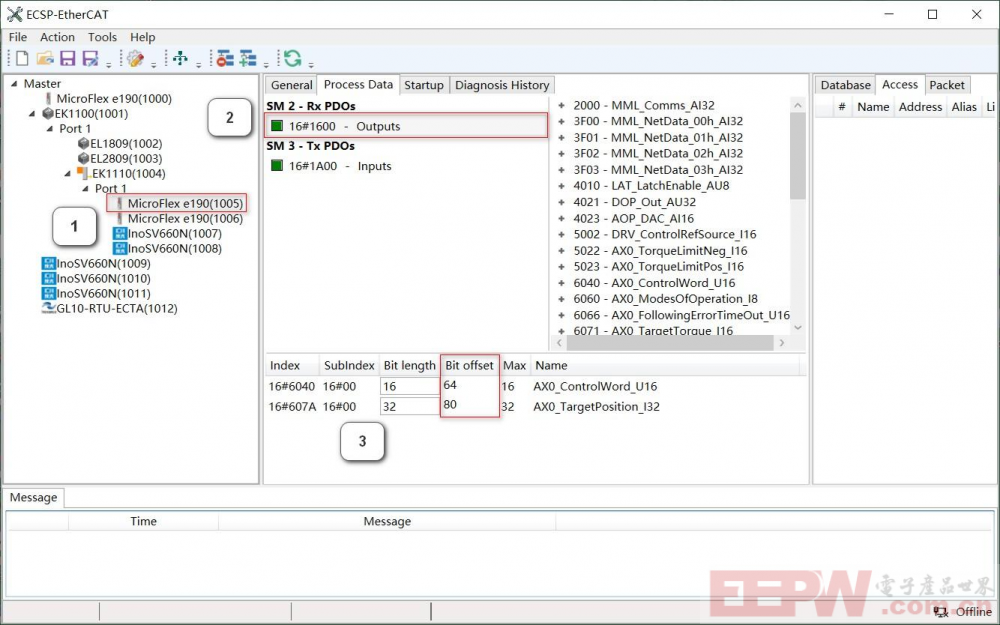
Task: Click the Offline connection icon in status bar
Action: coord(940,612)
